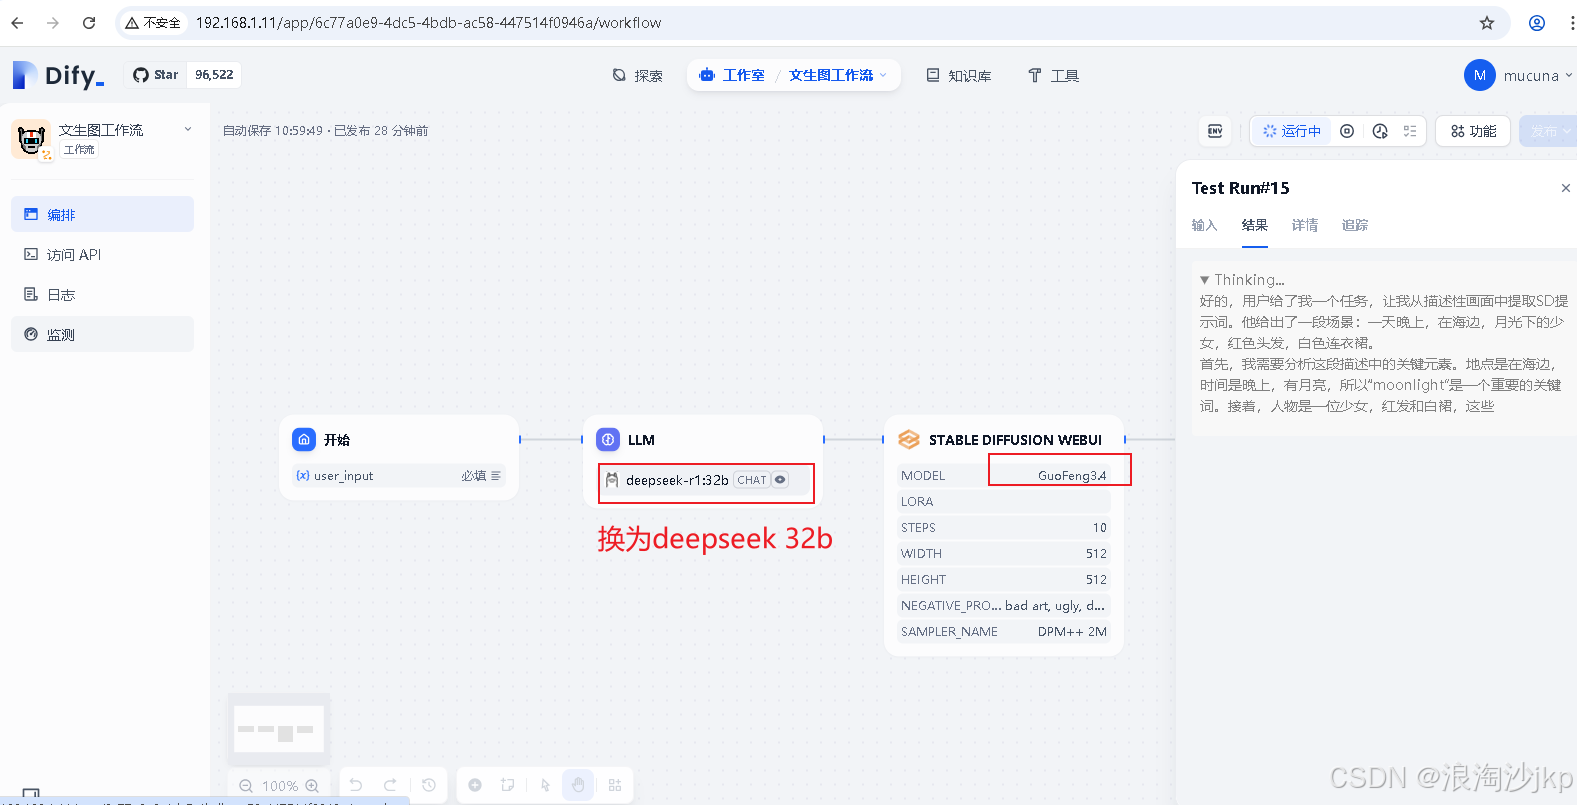Click the Stable Diffusion WebUI node icon
1577x805 pixels.
click(909, 439)
